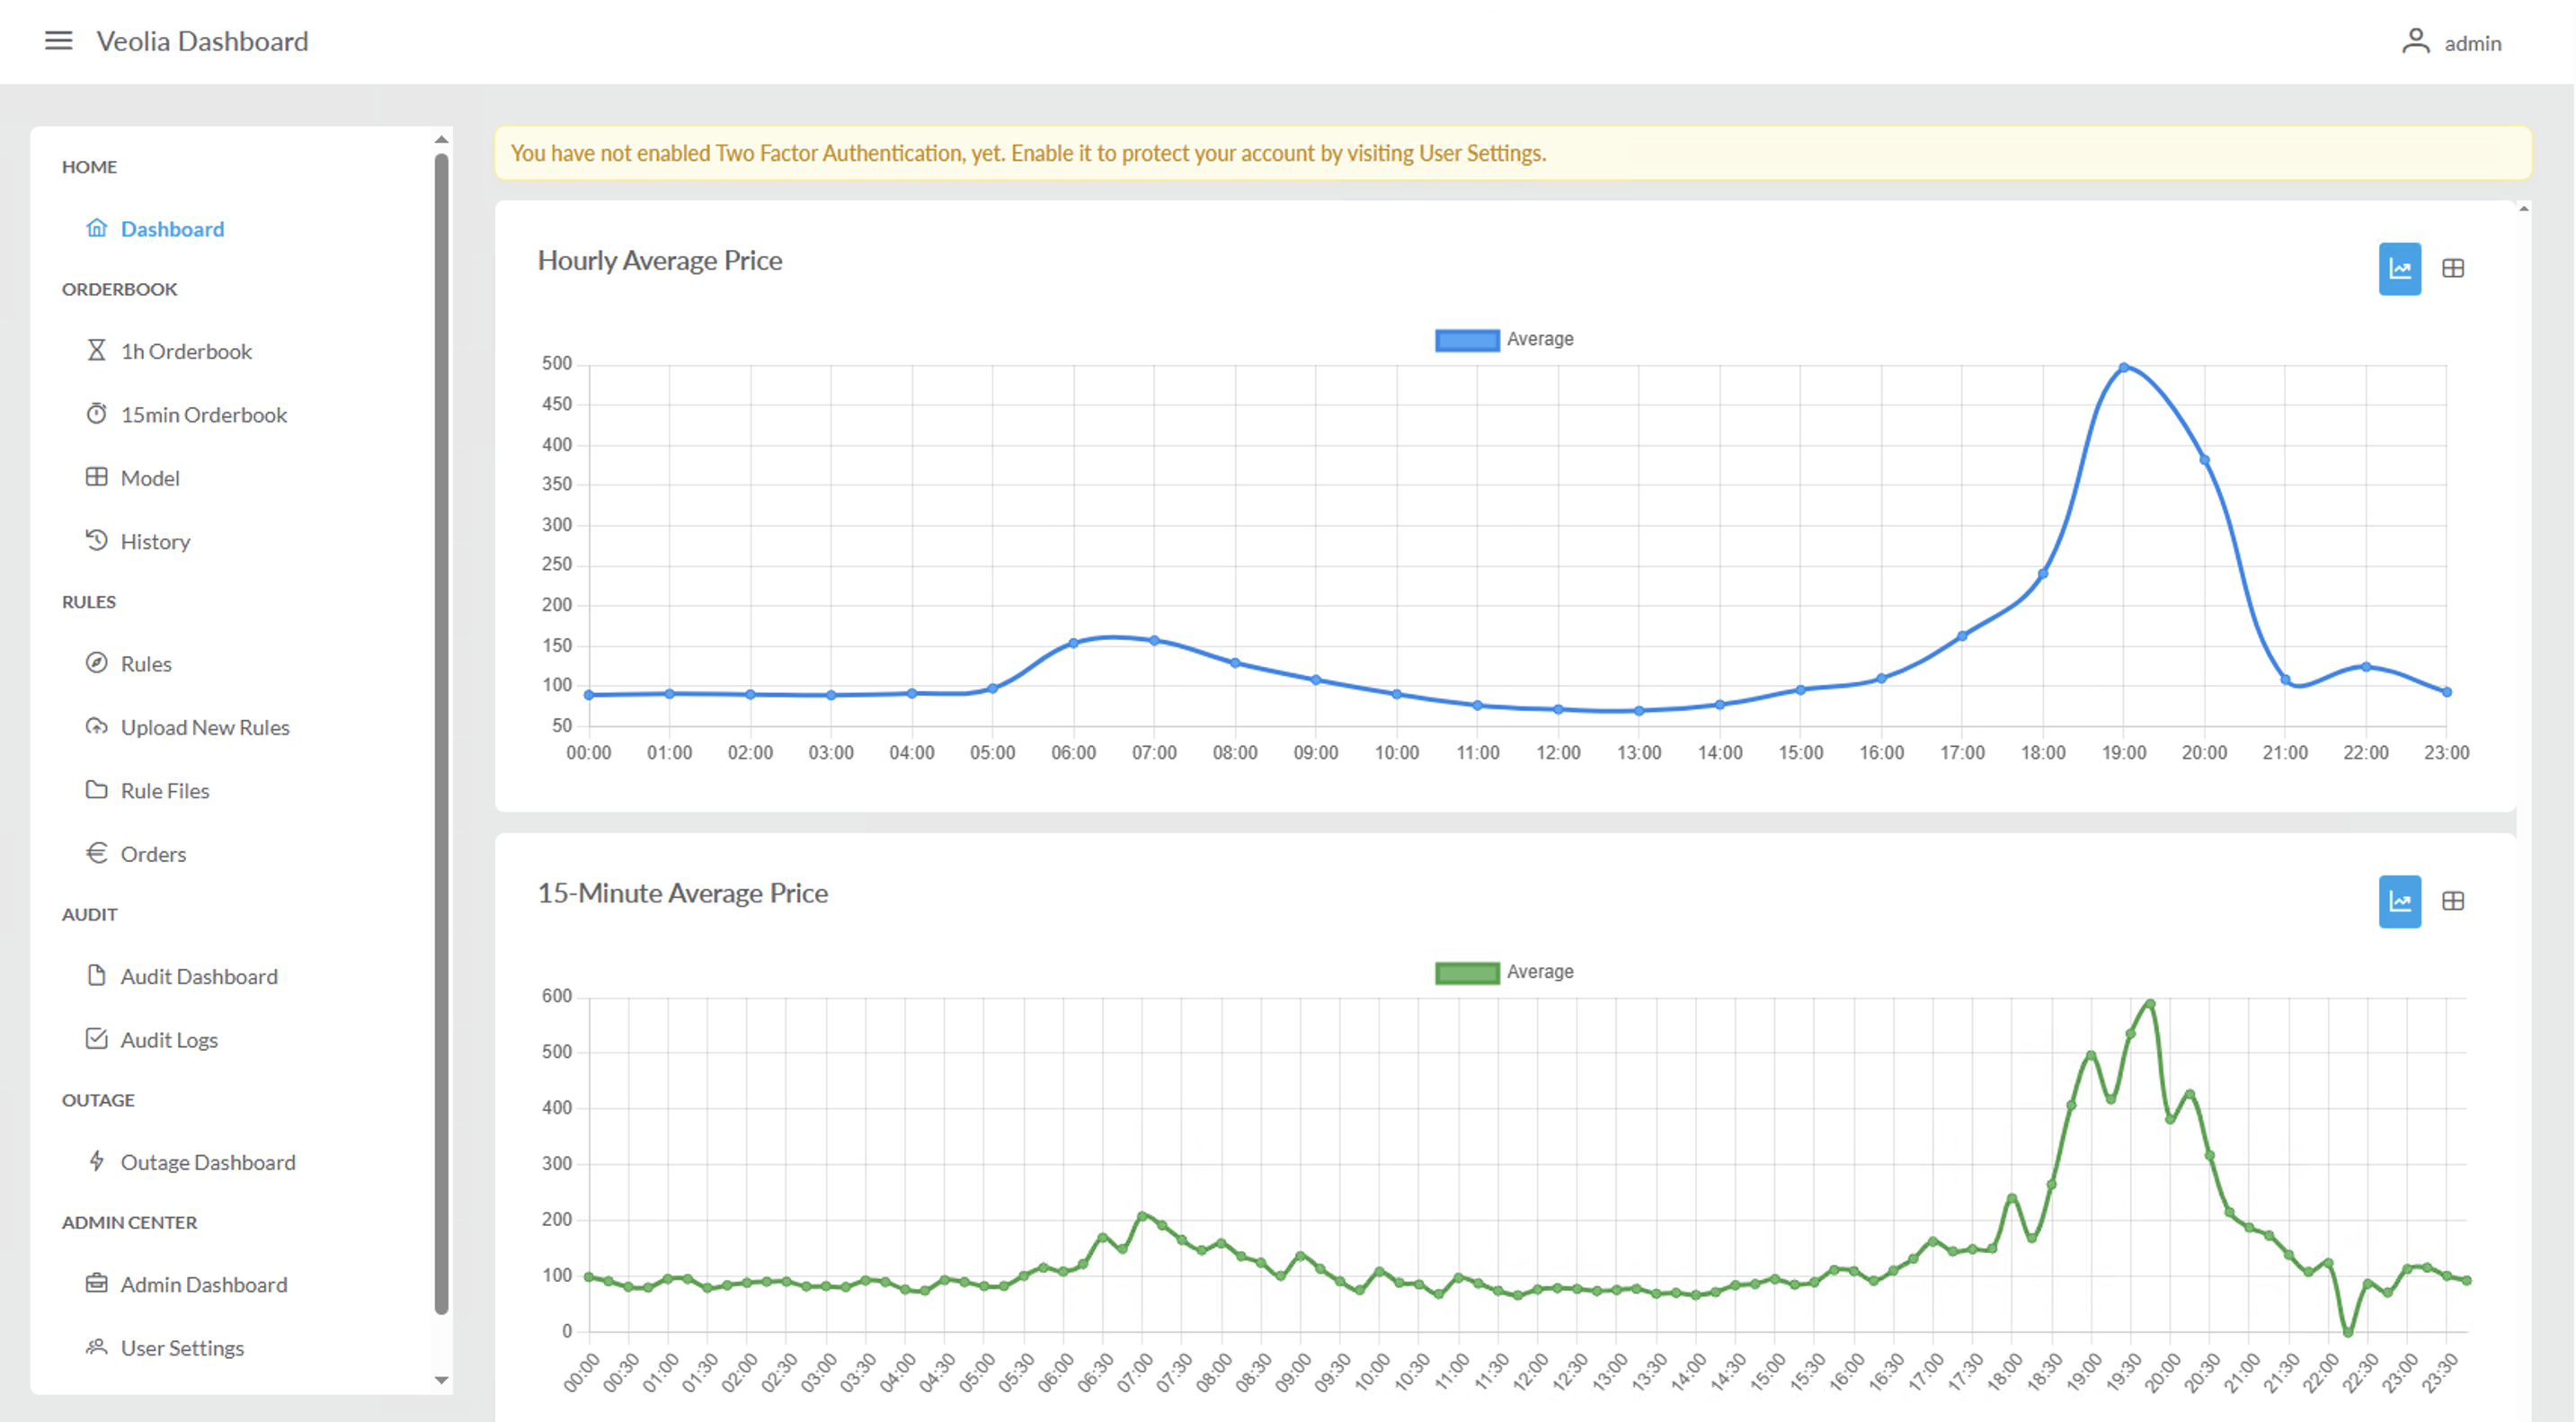Open the hamburger menu icon
Viewport: 2576px width, 1422px height.
[59, 41]
